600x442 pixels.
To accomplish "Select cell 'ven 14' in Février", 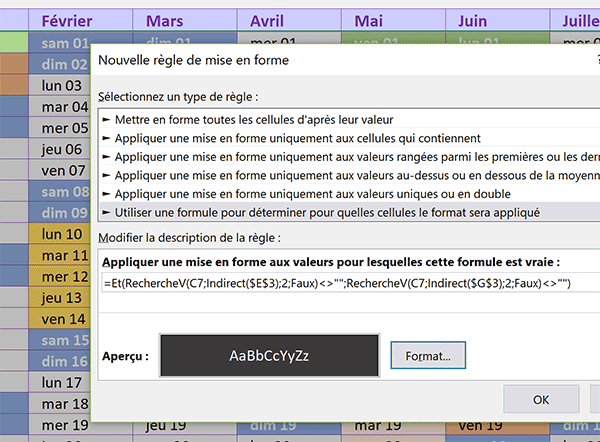I will pyautogui.click(x=60, y=319).
